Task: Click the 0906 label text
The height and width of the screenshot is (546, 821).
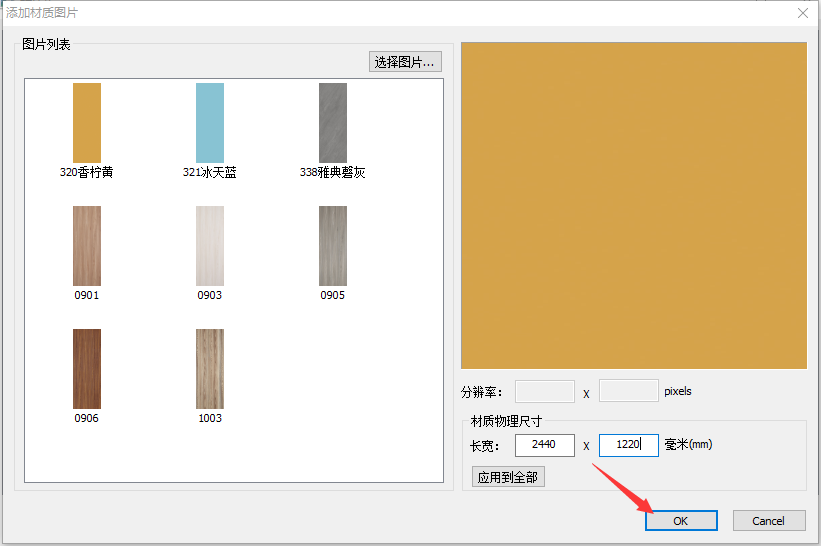Action: 86,418
